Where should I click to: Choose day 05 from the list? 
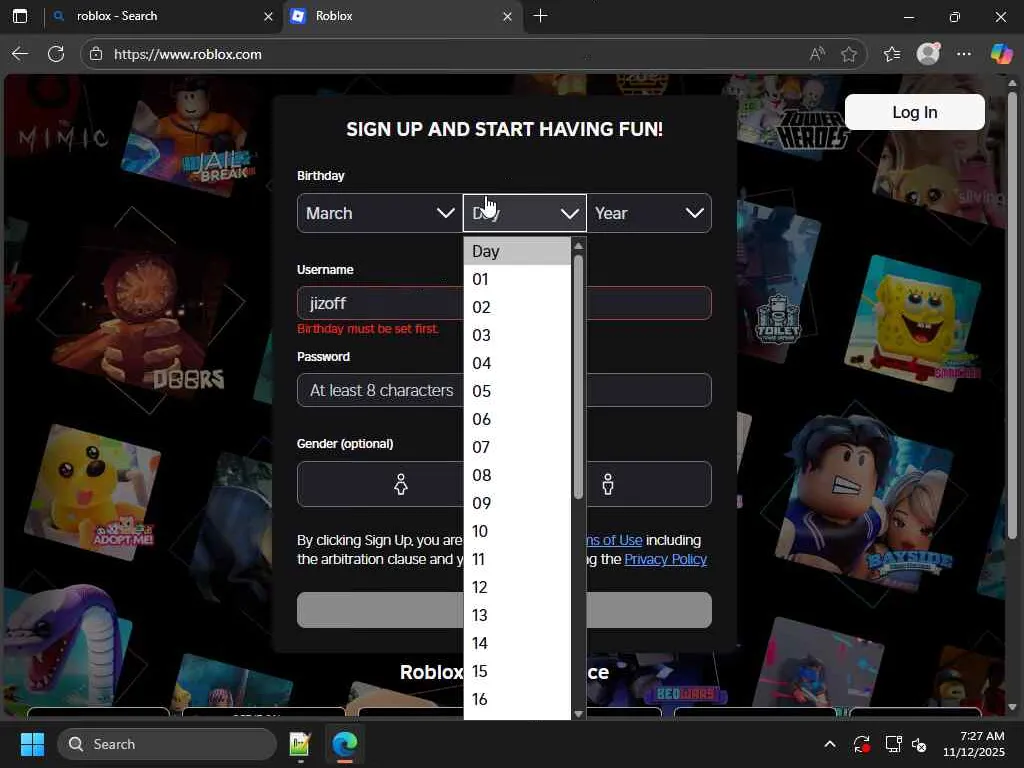click(517, 391)
